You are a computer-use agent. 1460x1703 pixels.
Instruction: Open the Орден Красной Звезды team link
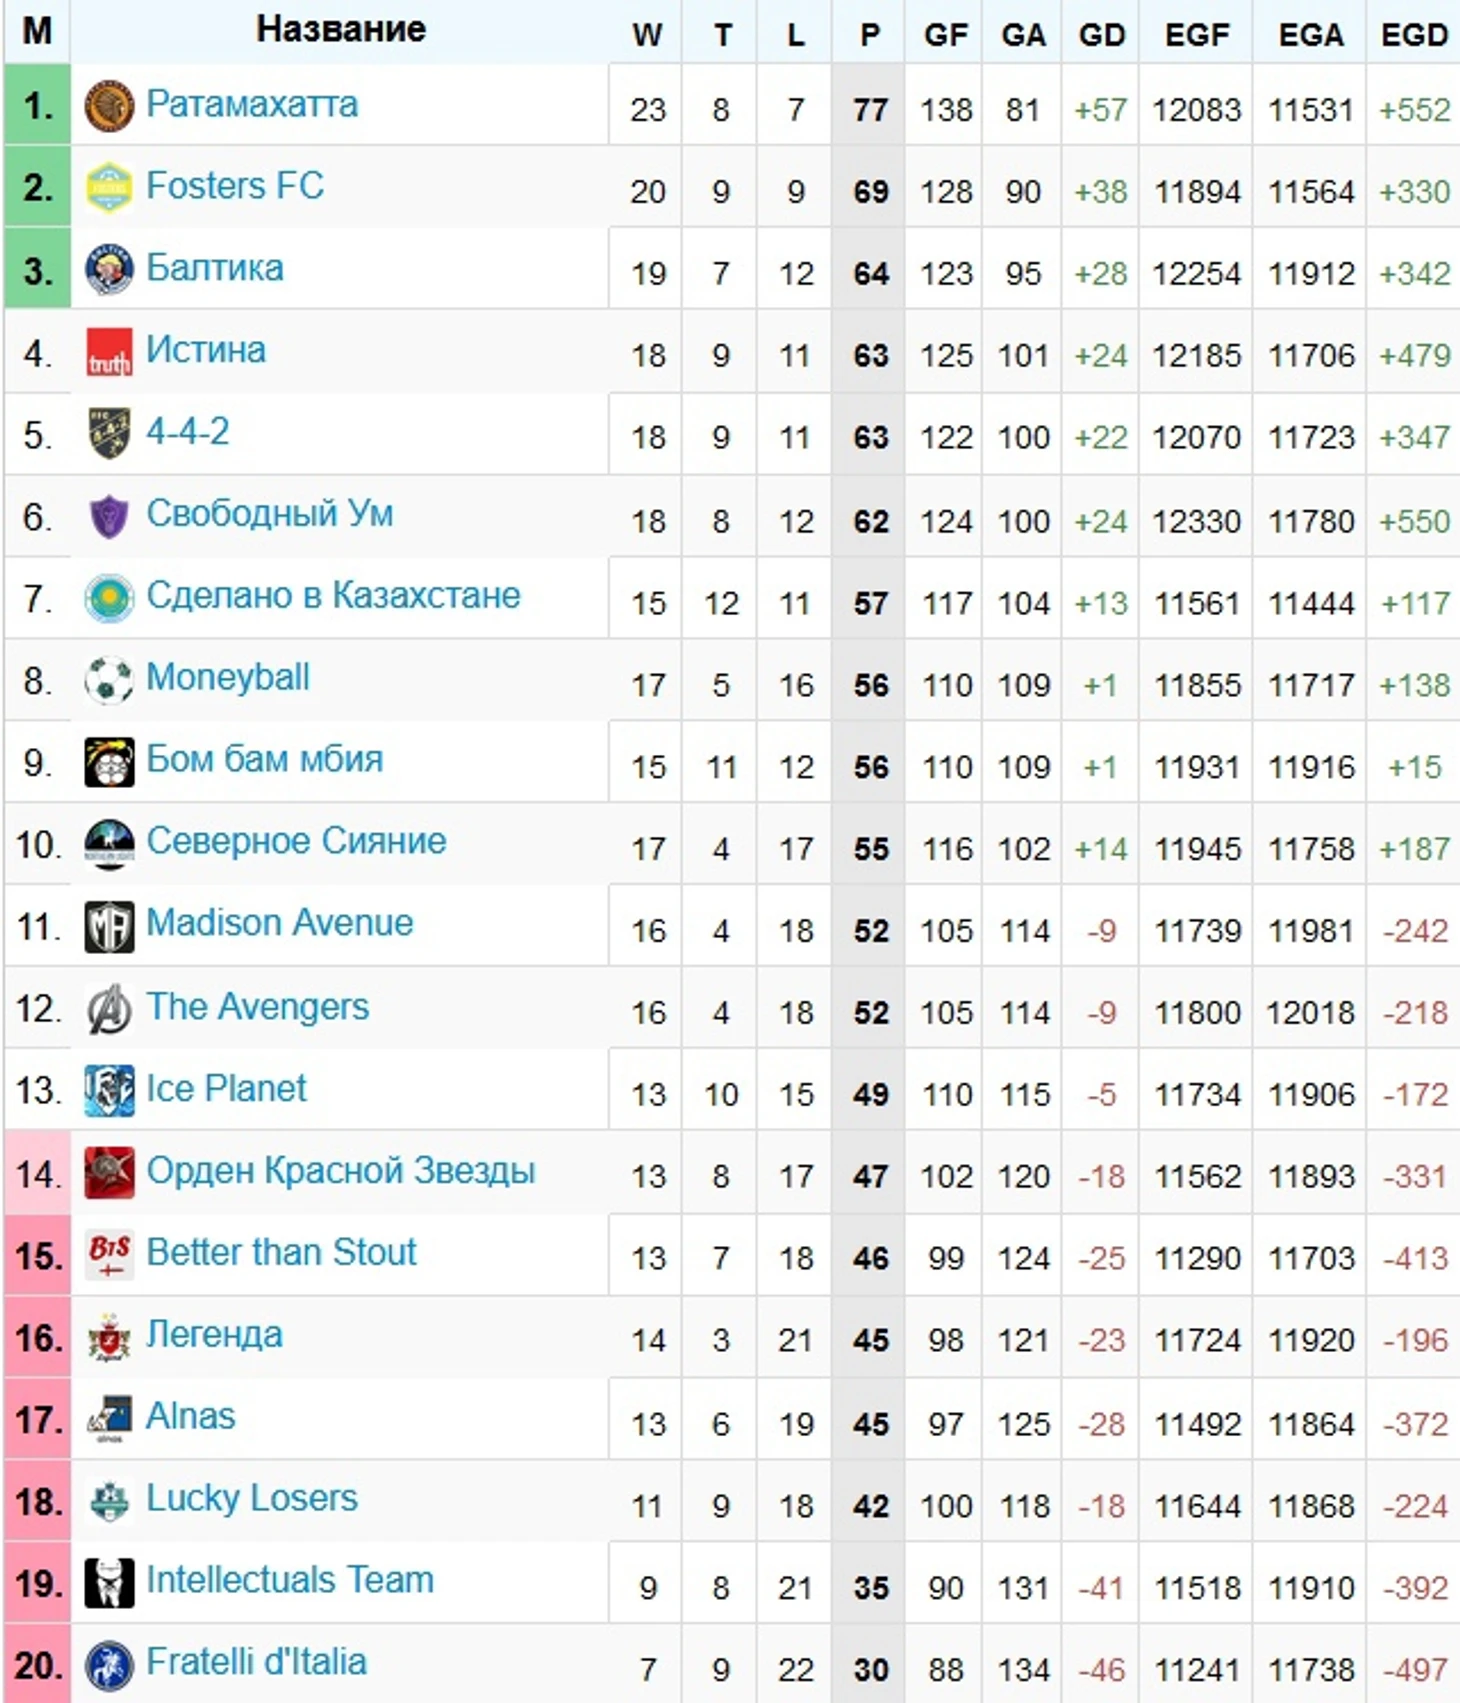click(x=341, y=1170)
